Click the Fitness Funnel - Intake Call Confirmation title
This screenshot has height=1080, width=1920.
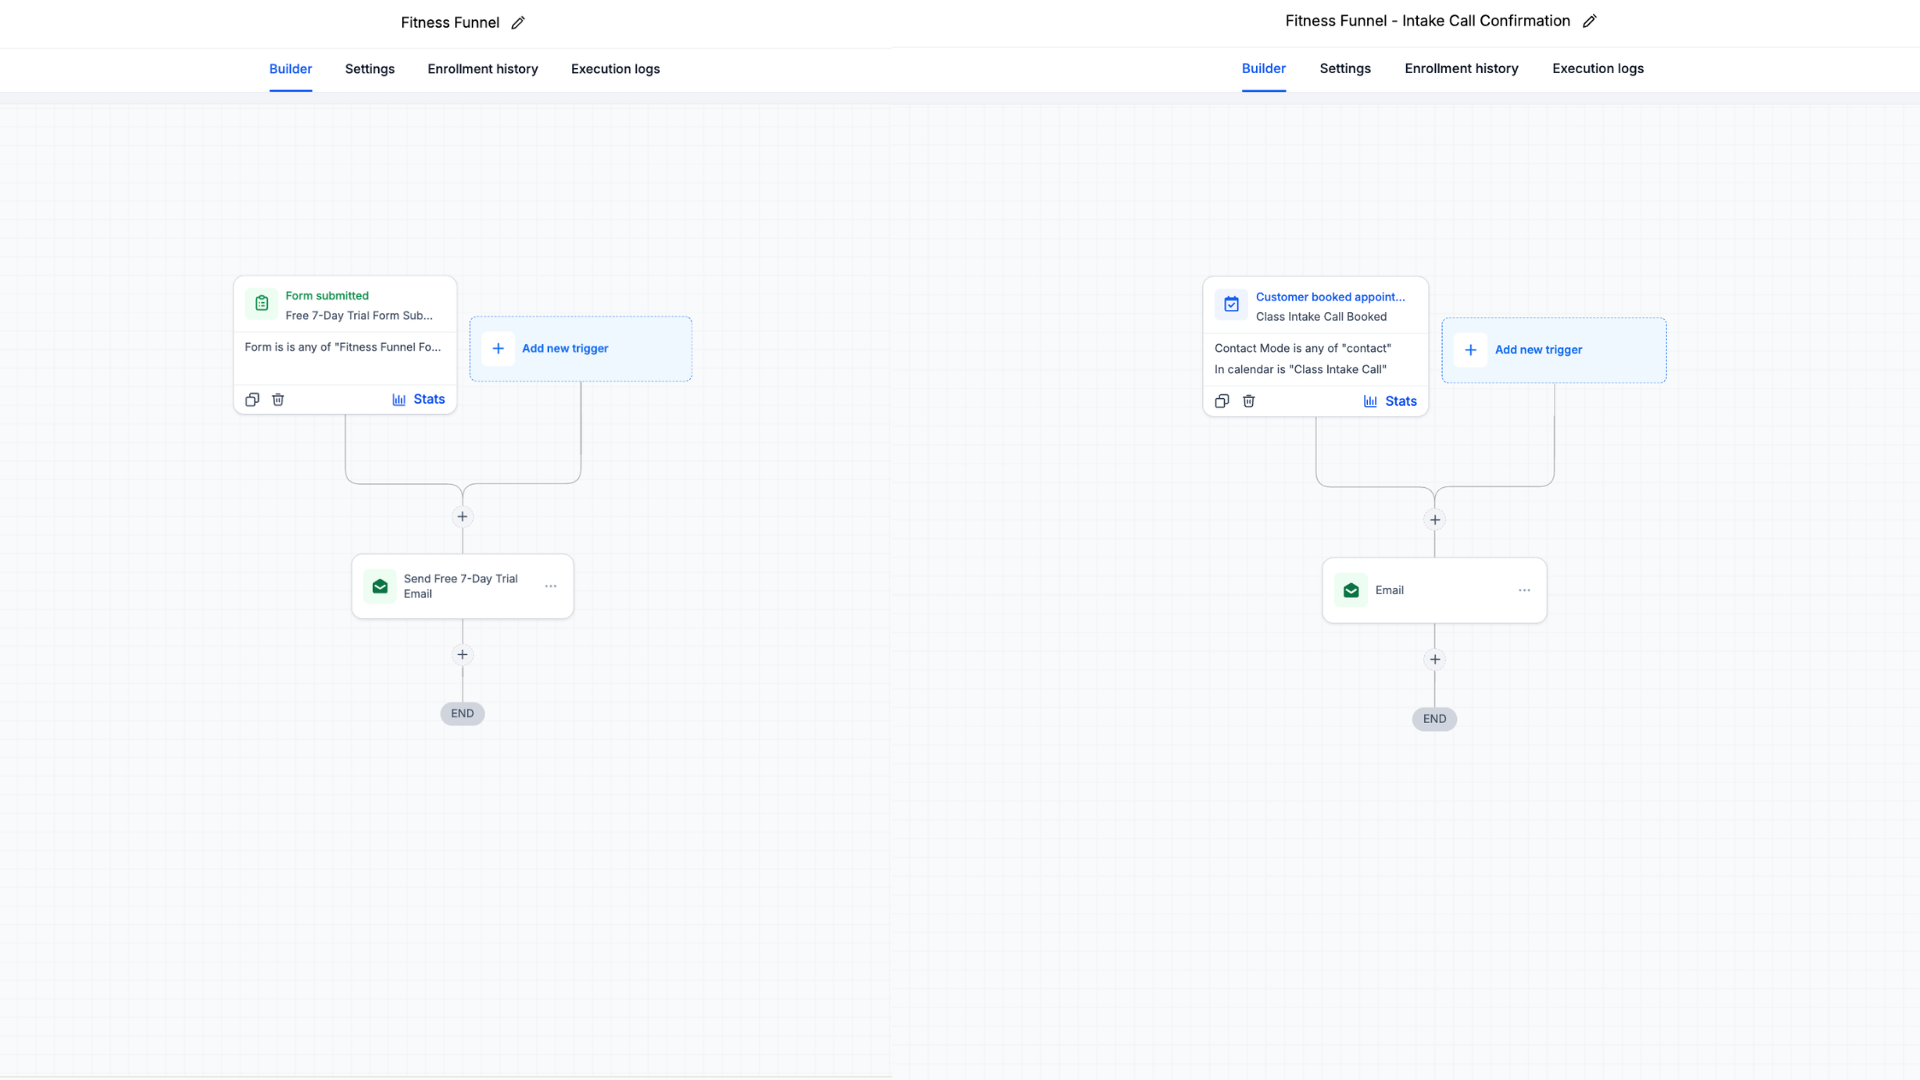[x=1428, y=21]
